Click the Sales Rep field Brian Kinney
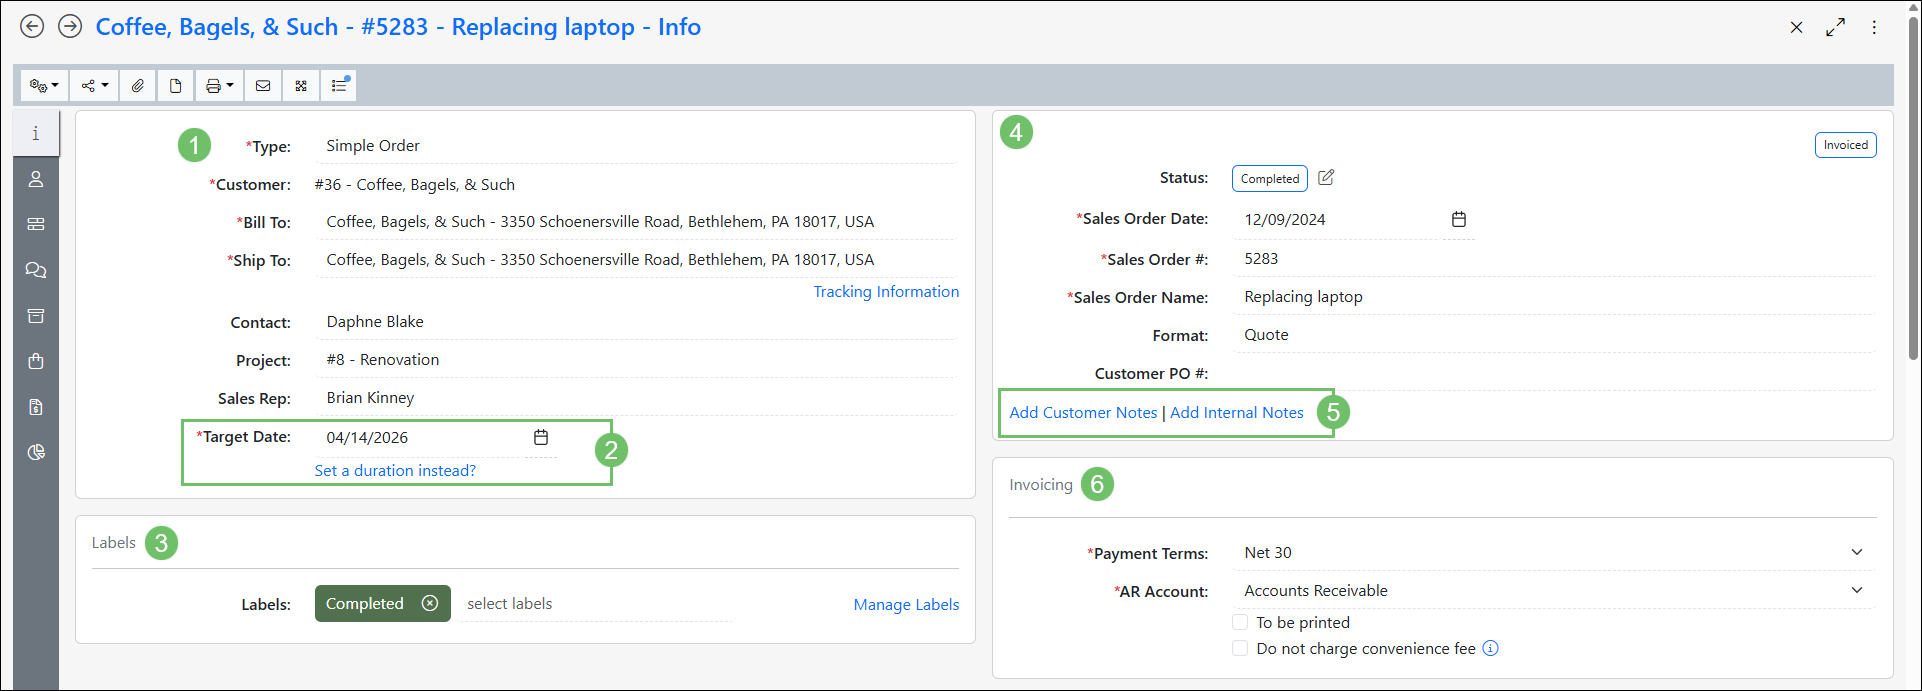 click(636, 398)
